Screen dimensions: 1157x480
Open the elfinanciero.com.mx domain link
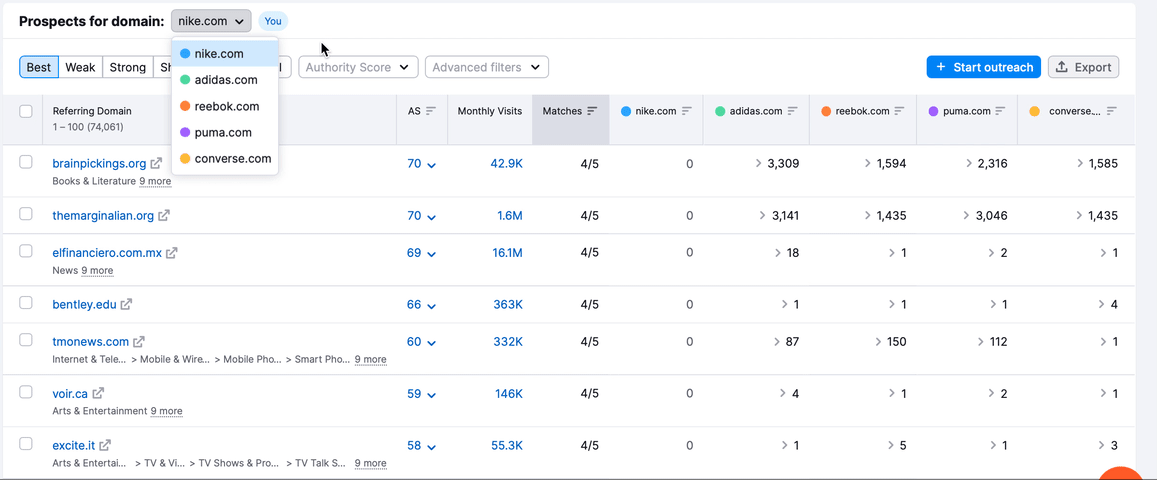pyautogui.click(x=107, y=253)
